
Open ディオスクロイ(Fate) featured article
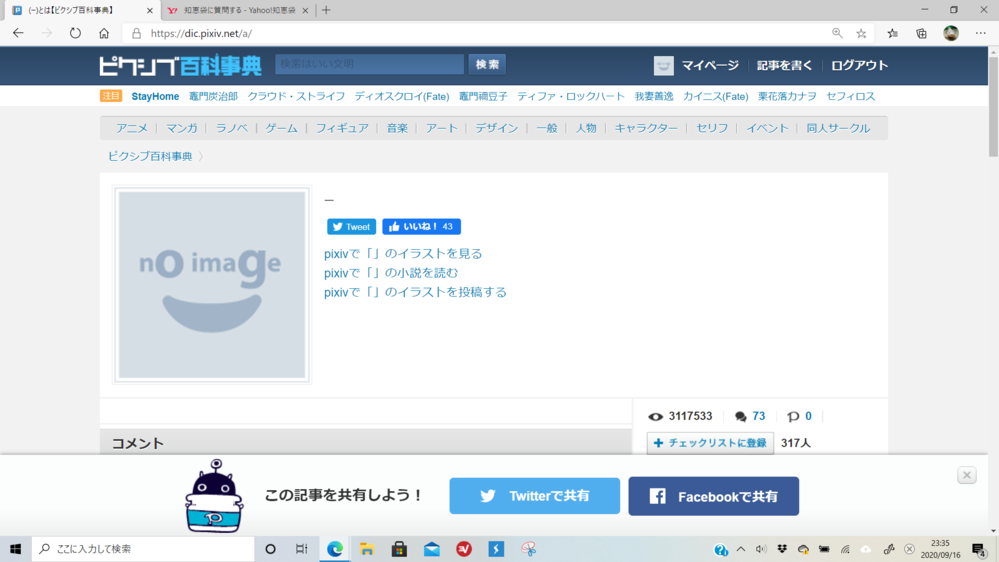402,96
